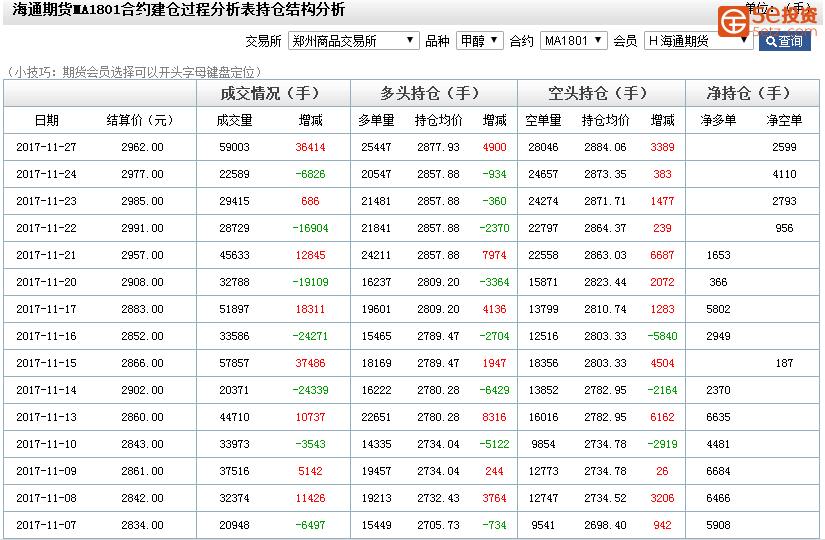Click net long value 1653
Image resolution: width=825 pixels, height=540 pixels.
[x=718, y=255]
